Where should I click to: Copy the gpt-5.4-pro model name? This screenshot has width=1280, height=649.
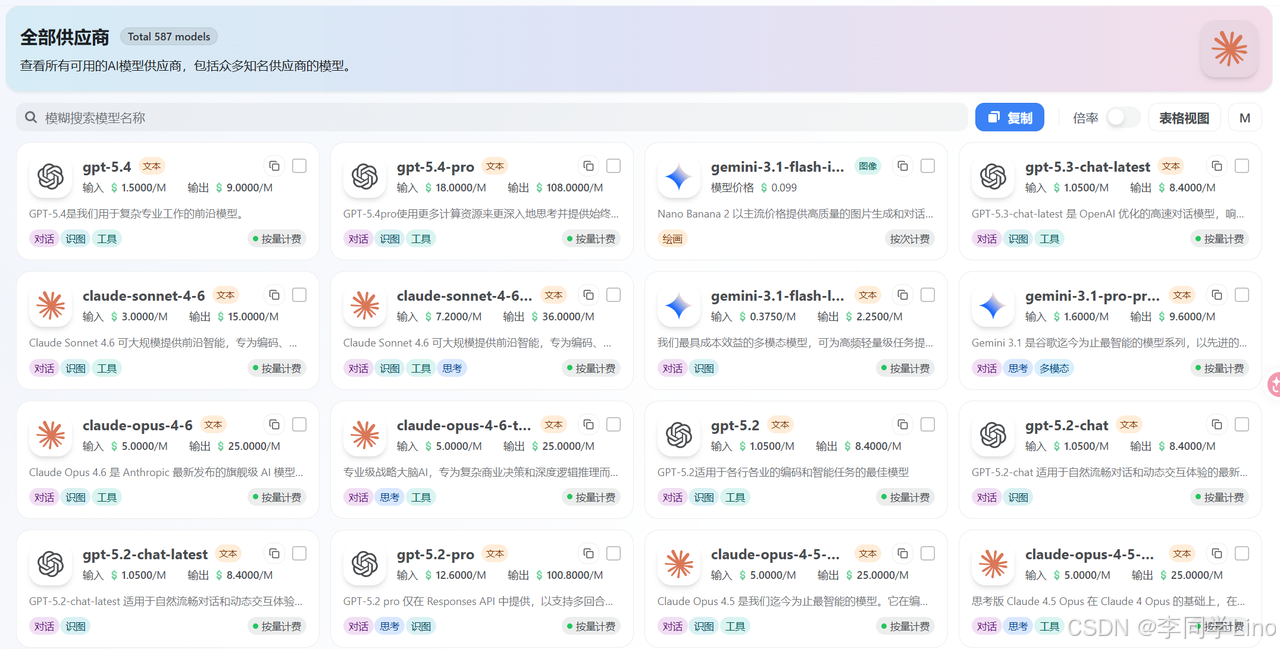[588, 166]
